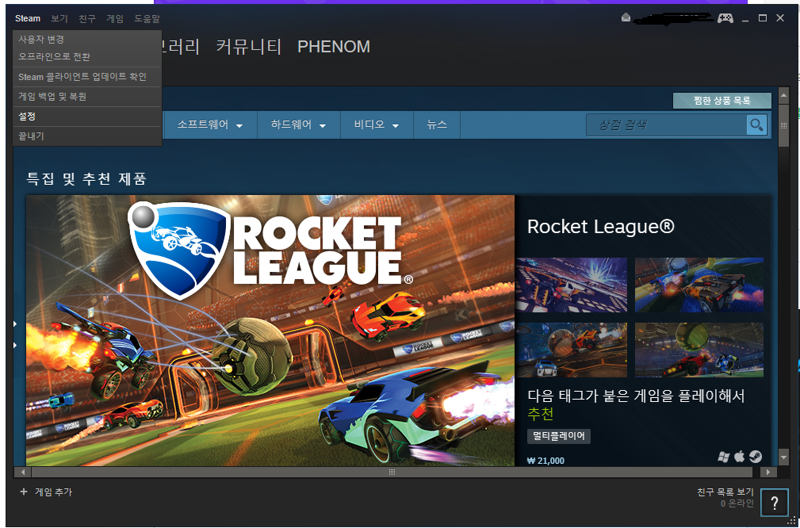Expand the 하드웨어 store dropdown
800x528 pixels.
point(298,125)
